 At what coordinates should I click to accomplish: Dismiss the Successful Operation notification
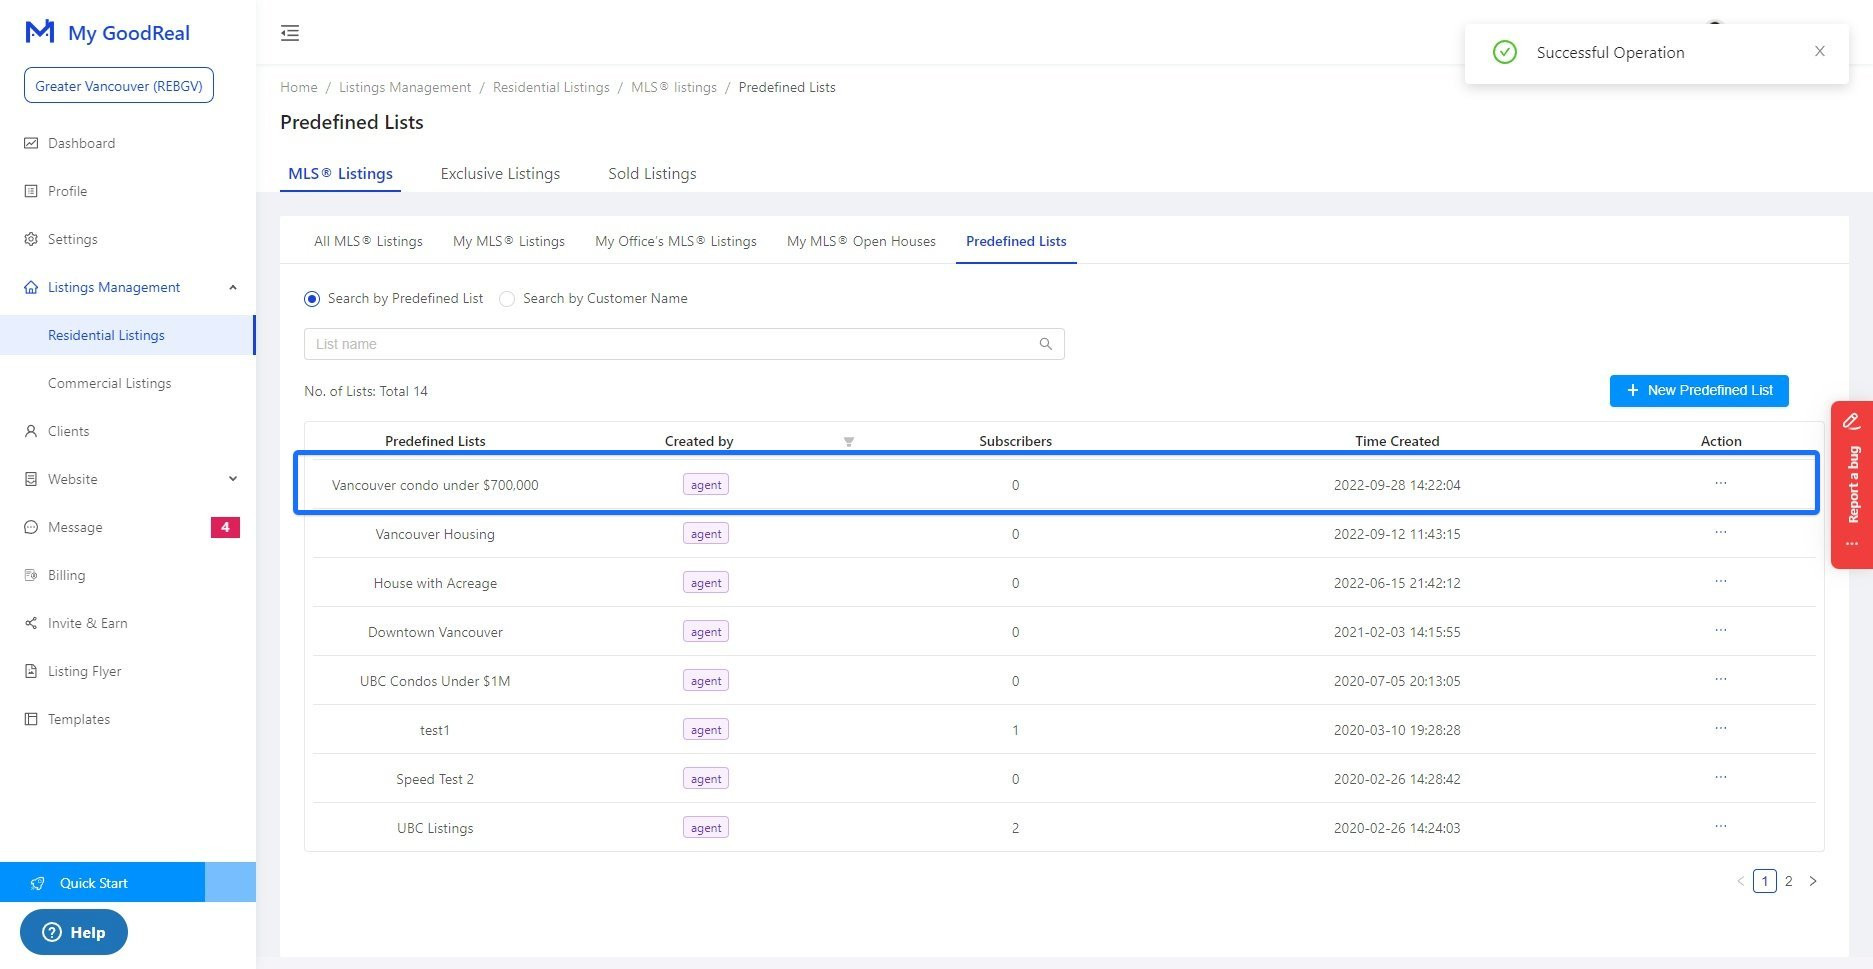(1819, 52)
